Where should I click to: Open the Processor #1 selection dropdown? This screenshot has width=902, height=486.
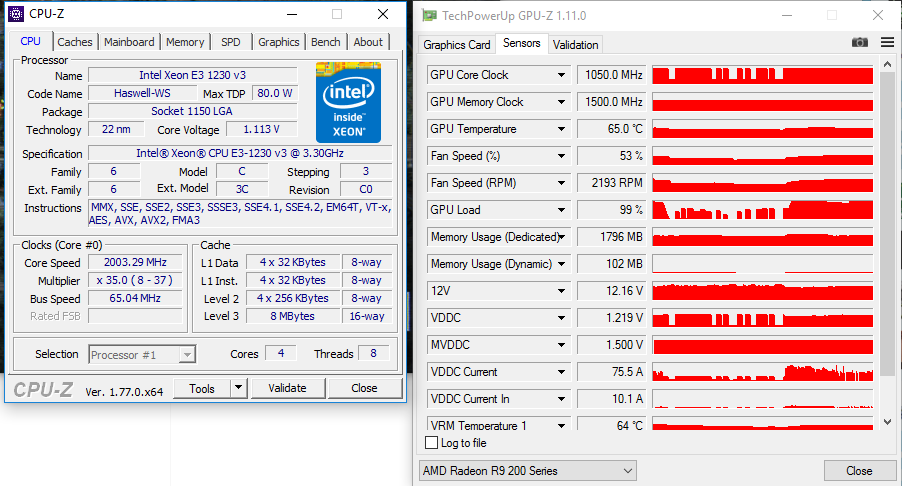(142, 355)
